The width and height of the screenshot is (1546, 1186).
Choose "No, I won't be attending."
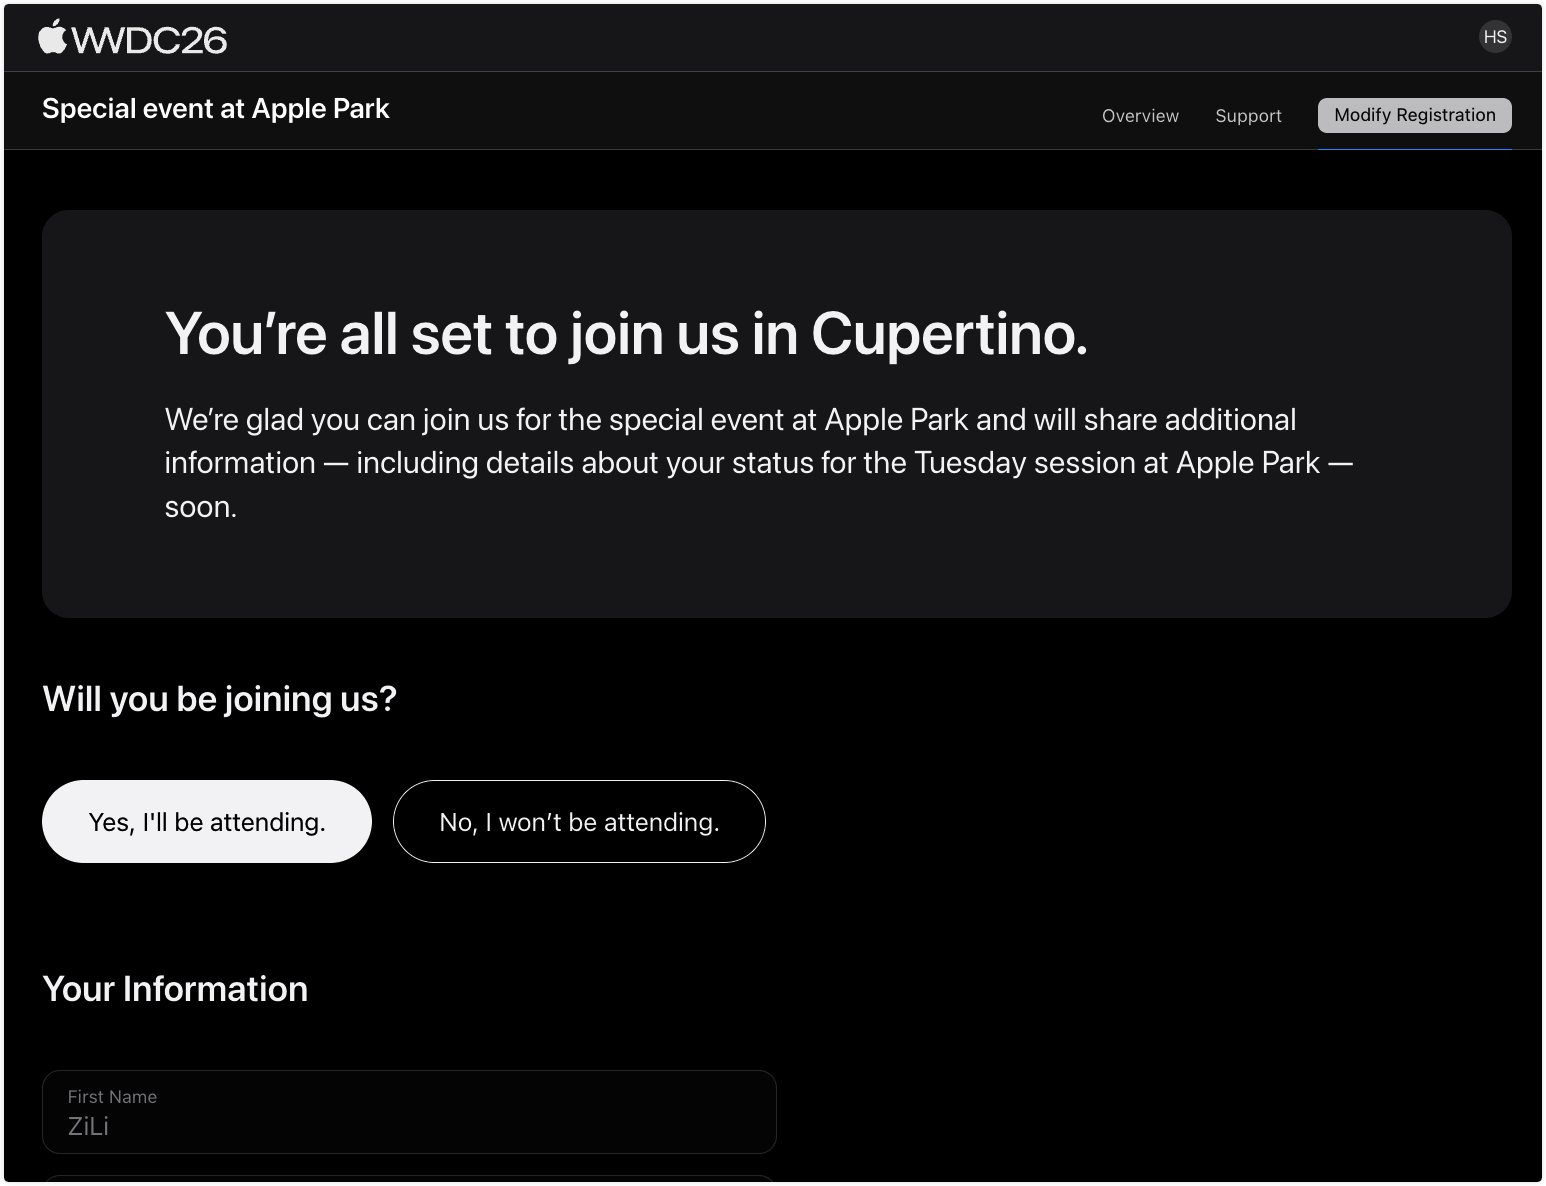579,821
